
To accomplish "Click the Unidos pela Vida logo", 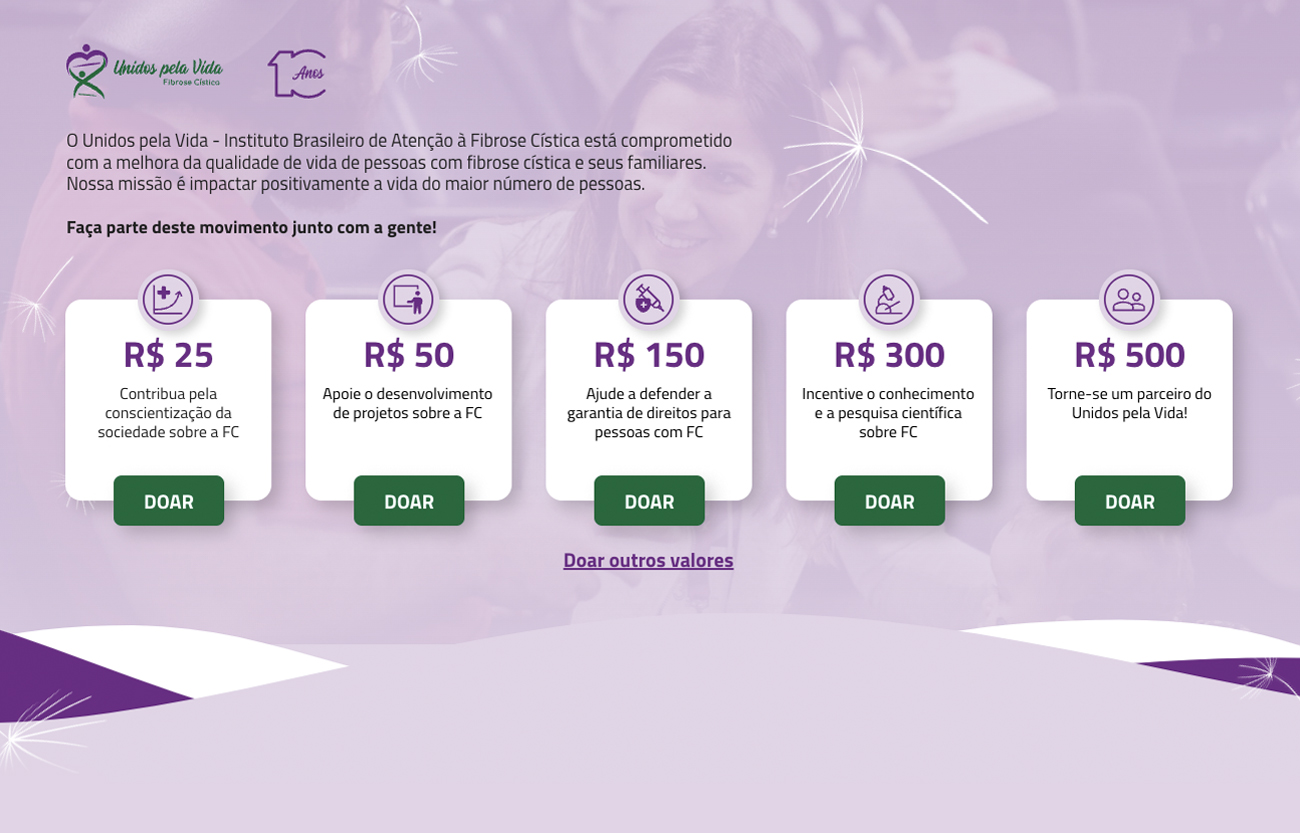I will coord(145,72).
